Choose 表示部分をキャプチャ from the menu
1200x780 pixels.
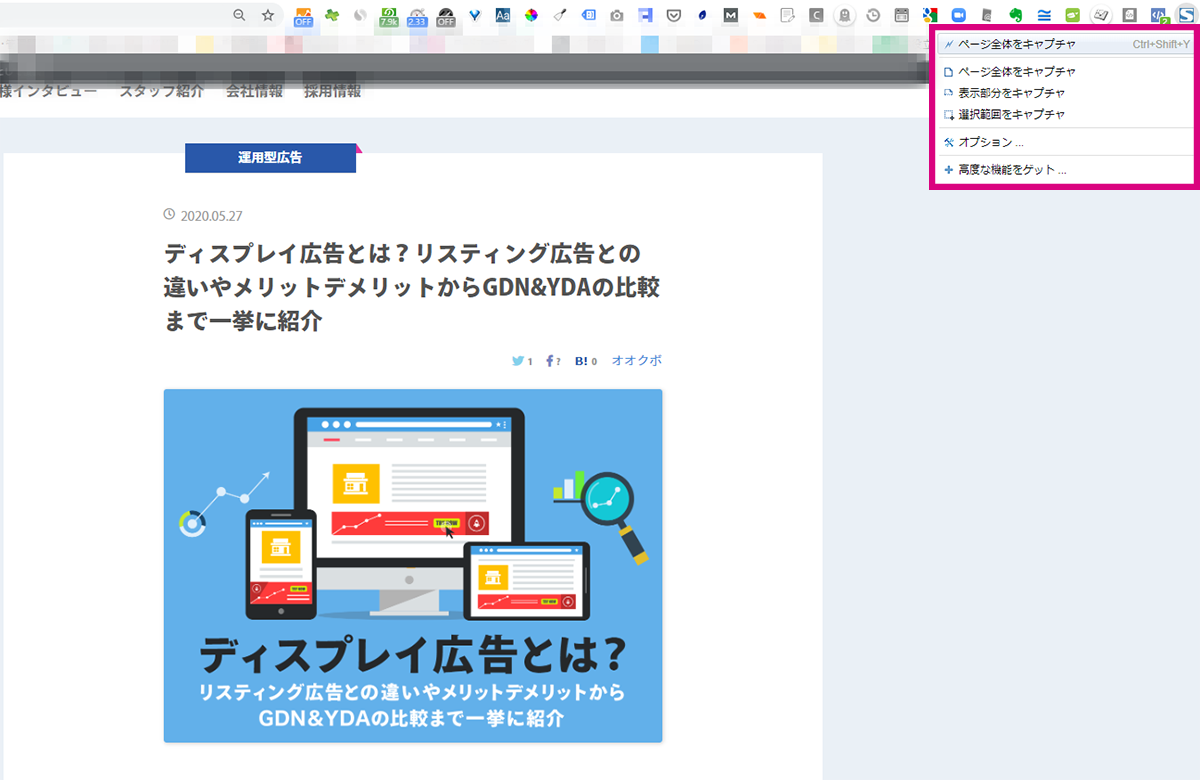(x=1065, y=93)
